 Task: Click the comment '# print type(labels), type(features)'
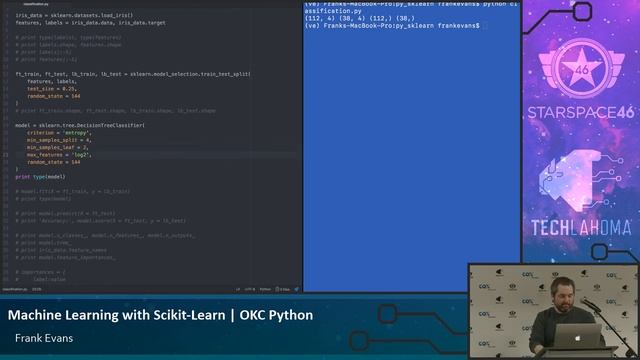pos(68,38)
